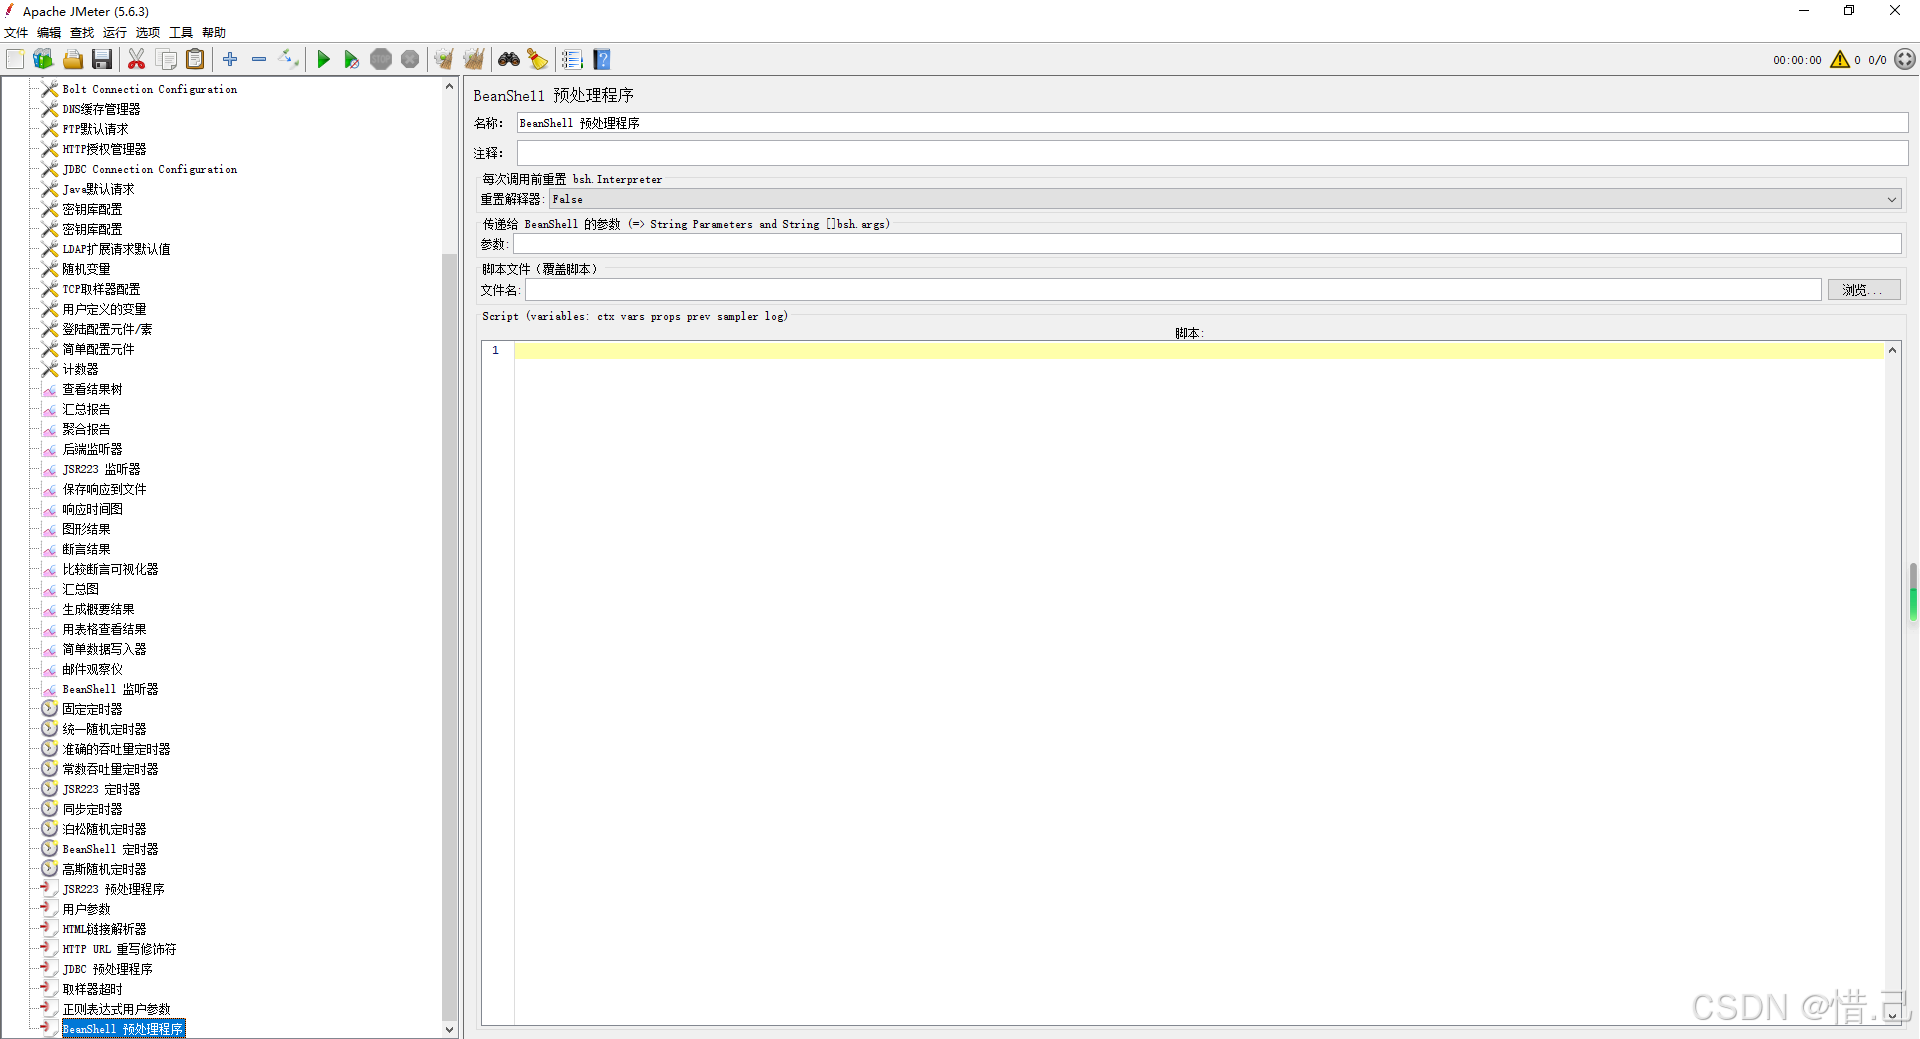Screen dimensions: 1920x1039
Task: Reset search with yellow brush icon
Action: pyautogui.click(x=538, y=60)
